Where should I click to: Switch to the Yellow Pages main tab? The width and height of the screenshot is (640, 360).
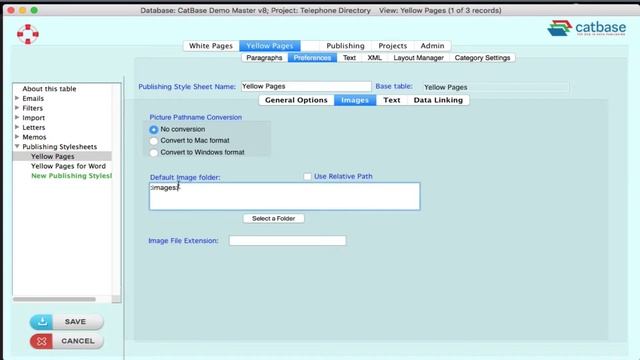270,46
